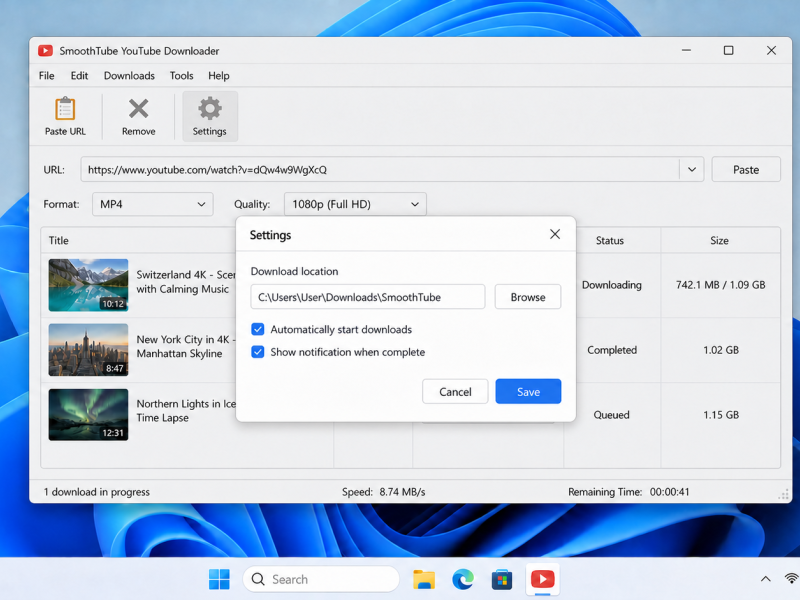Image resolution: width=800 pixels, height=600 pixels.
Task: Click the Switzerland 4K title text
Action: (x=186, y=282)
